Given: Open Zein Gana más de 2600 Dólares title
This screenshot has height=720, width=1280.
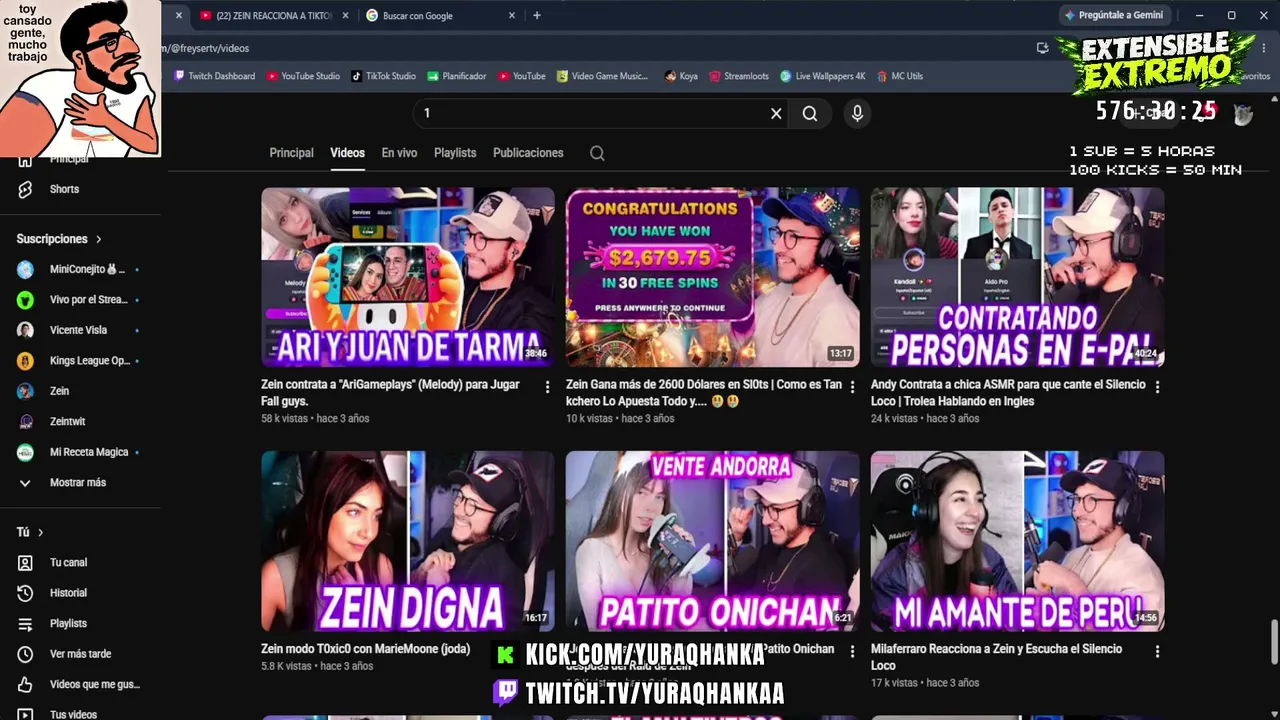Looking at the screenshot, I should [x=704, y=392].
